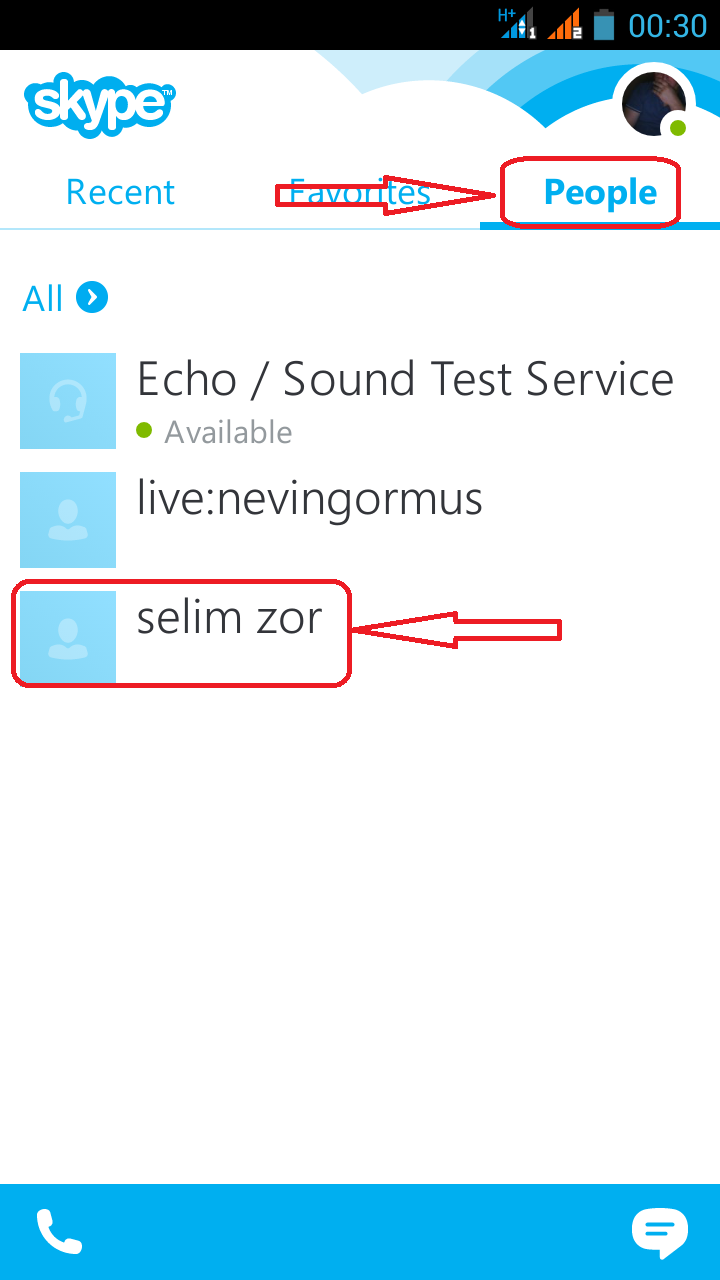Select the contact selim zor

pos(228,618)
